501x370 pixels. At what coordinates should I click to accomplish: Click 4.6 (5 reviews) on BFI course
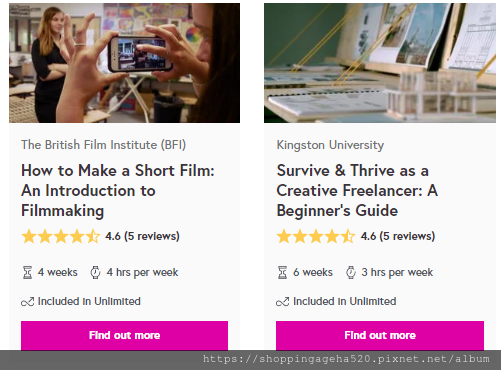coord(142,236)
